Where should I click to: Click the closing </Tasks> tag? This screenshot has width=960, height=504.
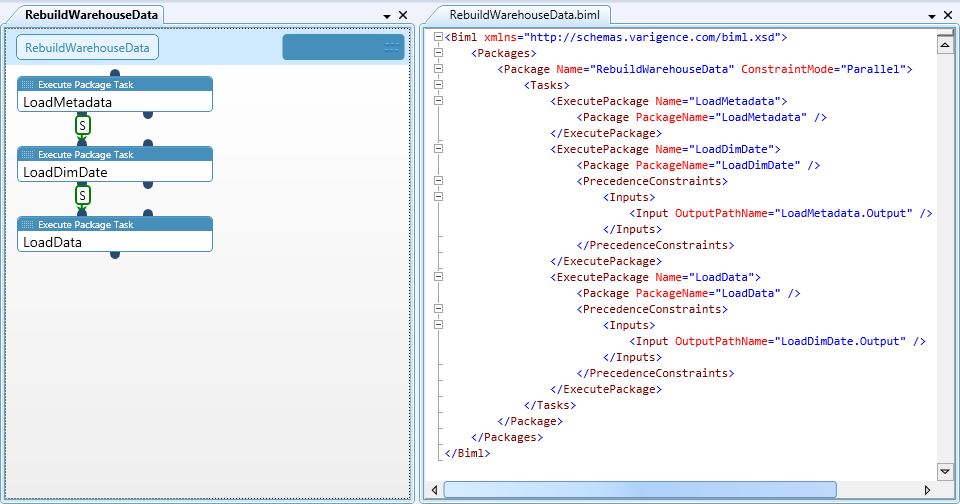550,405
